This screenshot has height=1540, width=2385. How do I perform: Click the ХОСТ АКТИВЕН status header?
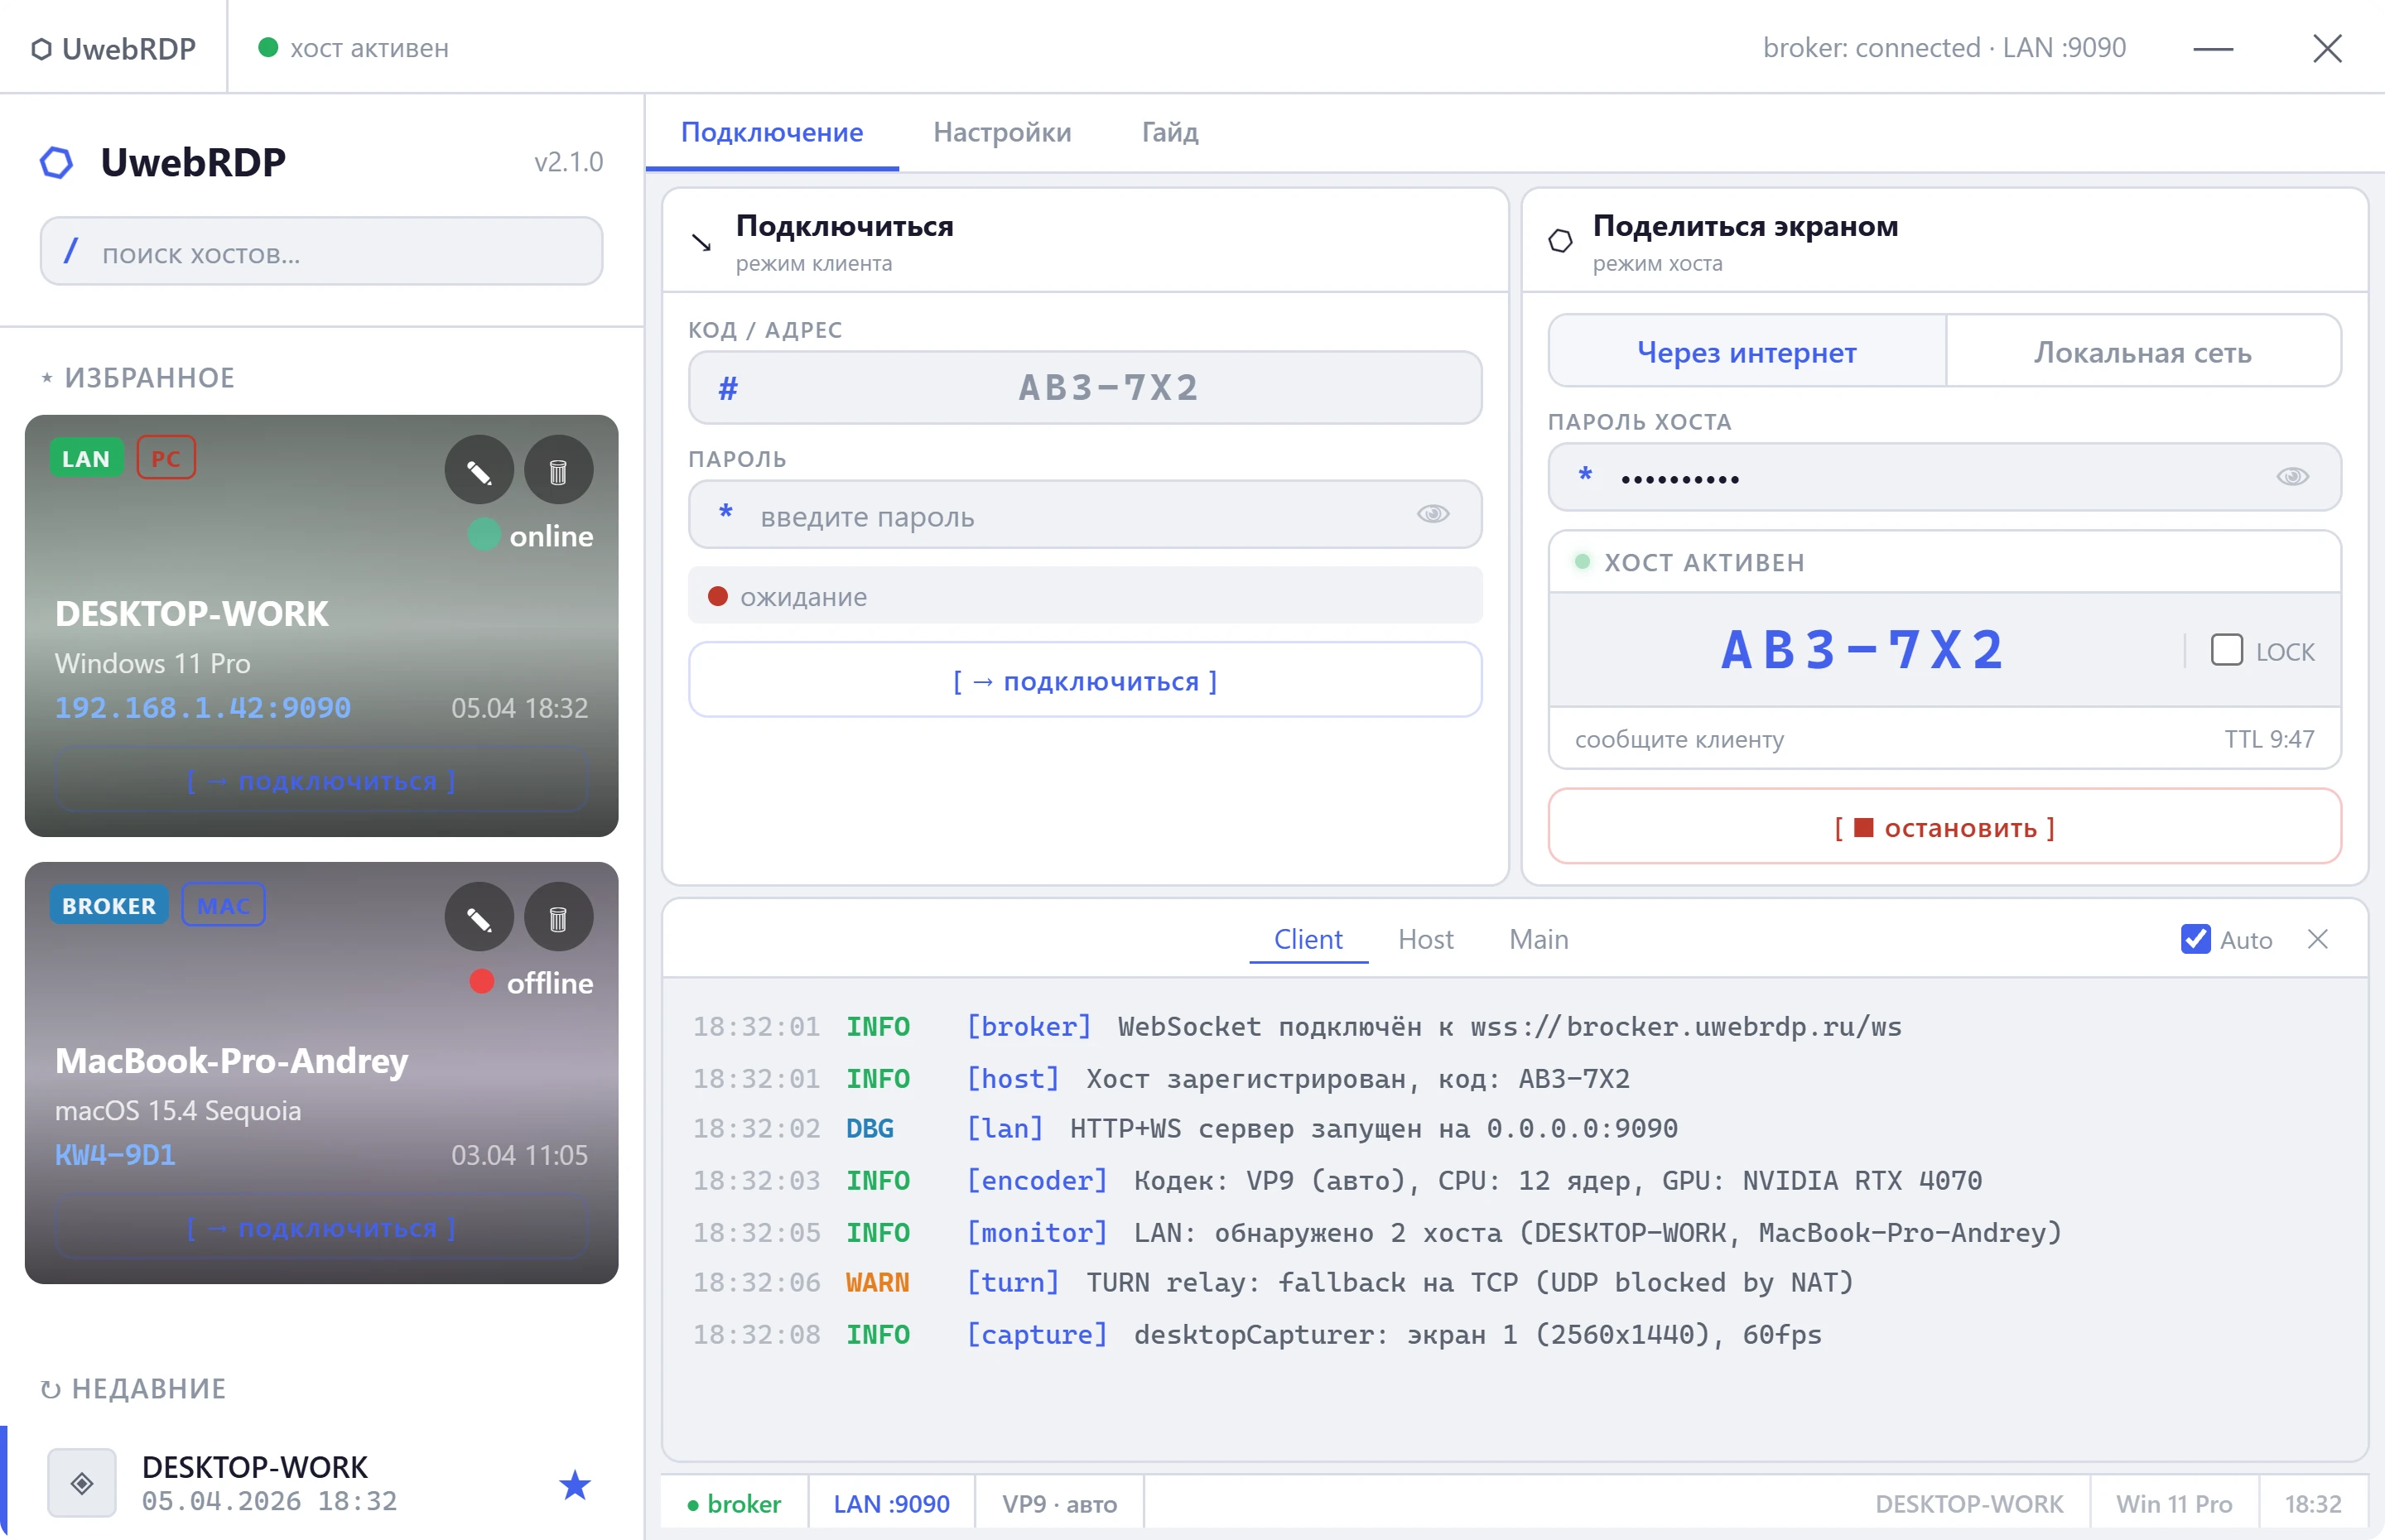point(1945,562)
